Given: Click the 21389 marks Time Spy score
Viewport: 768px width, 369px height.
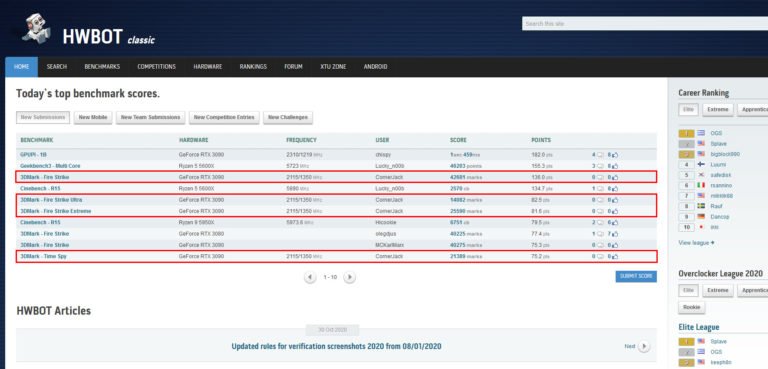Looking at the screenshot, I should (466, 256).
